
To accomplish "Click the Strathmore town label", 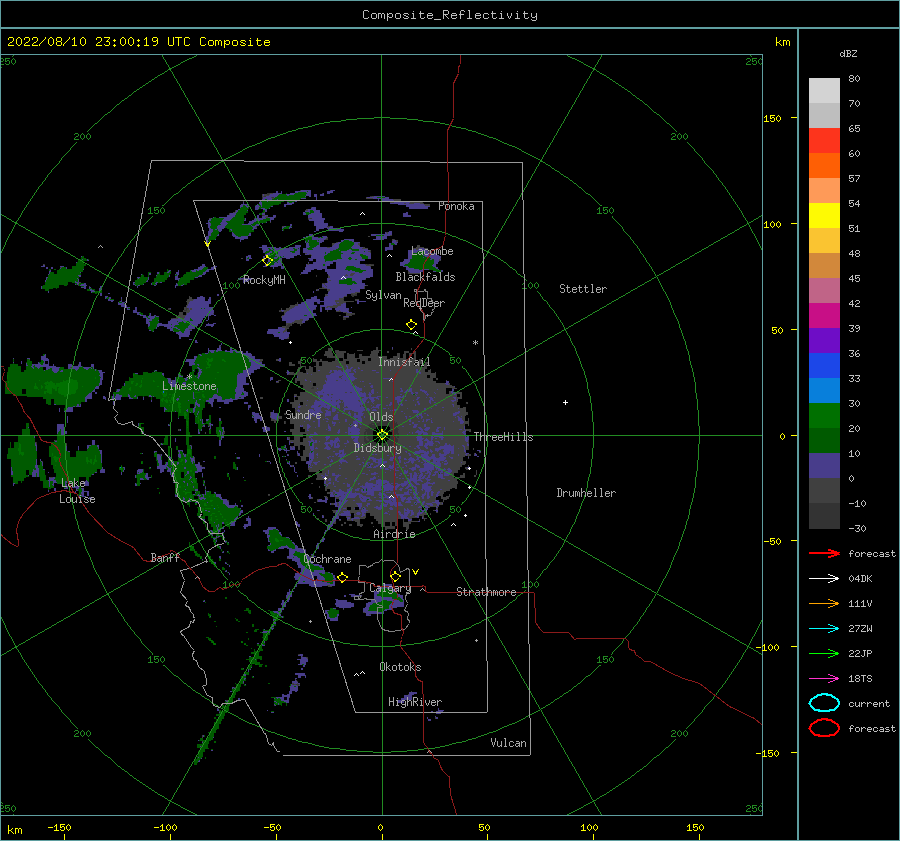I will 486,592.
